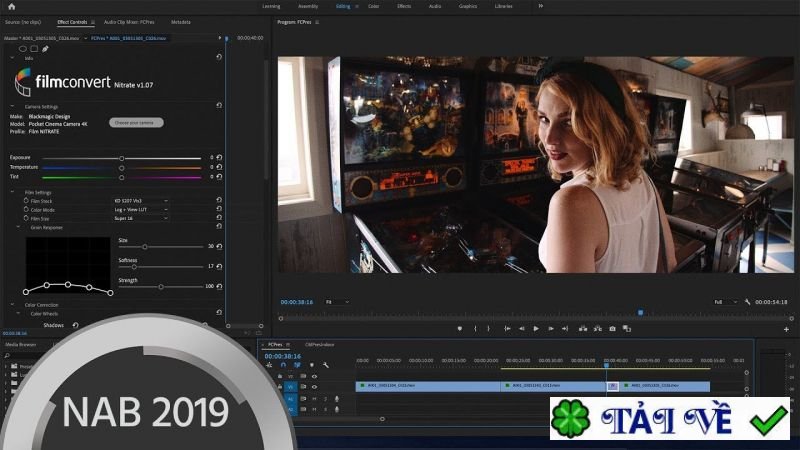Viewport: 800px width, 450px height.
Task: Click the grain Size slider handle
Action: 145,246
